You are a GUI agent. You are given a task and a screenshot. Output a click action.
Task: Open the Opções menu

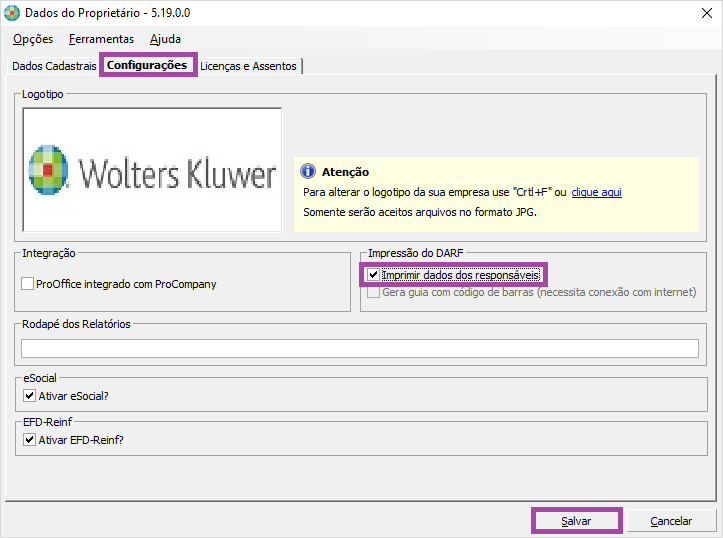pos(33,39)
